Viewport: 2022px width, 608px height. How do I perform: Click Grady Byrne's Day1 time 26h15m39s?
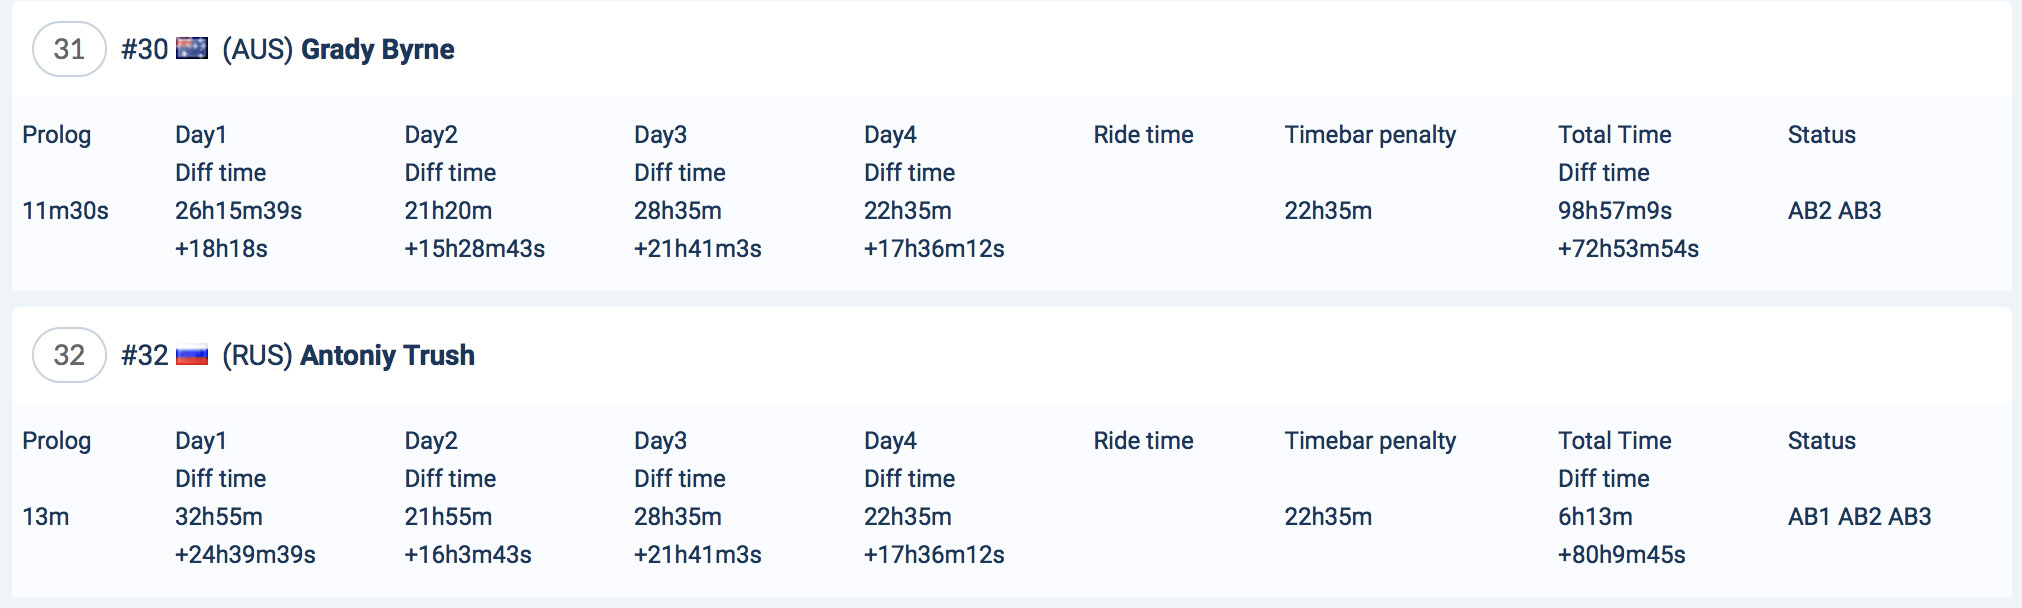(x=238, y=211)
